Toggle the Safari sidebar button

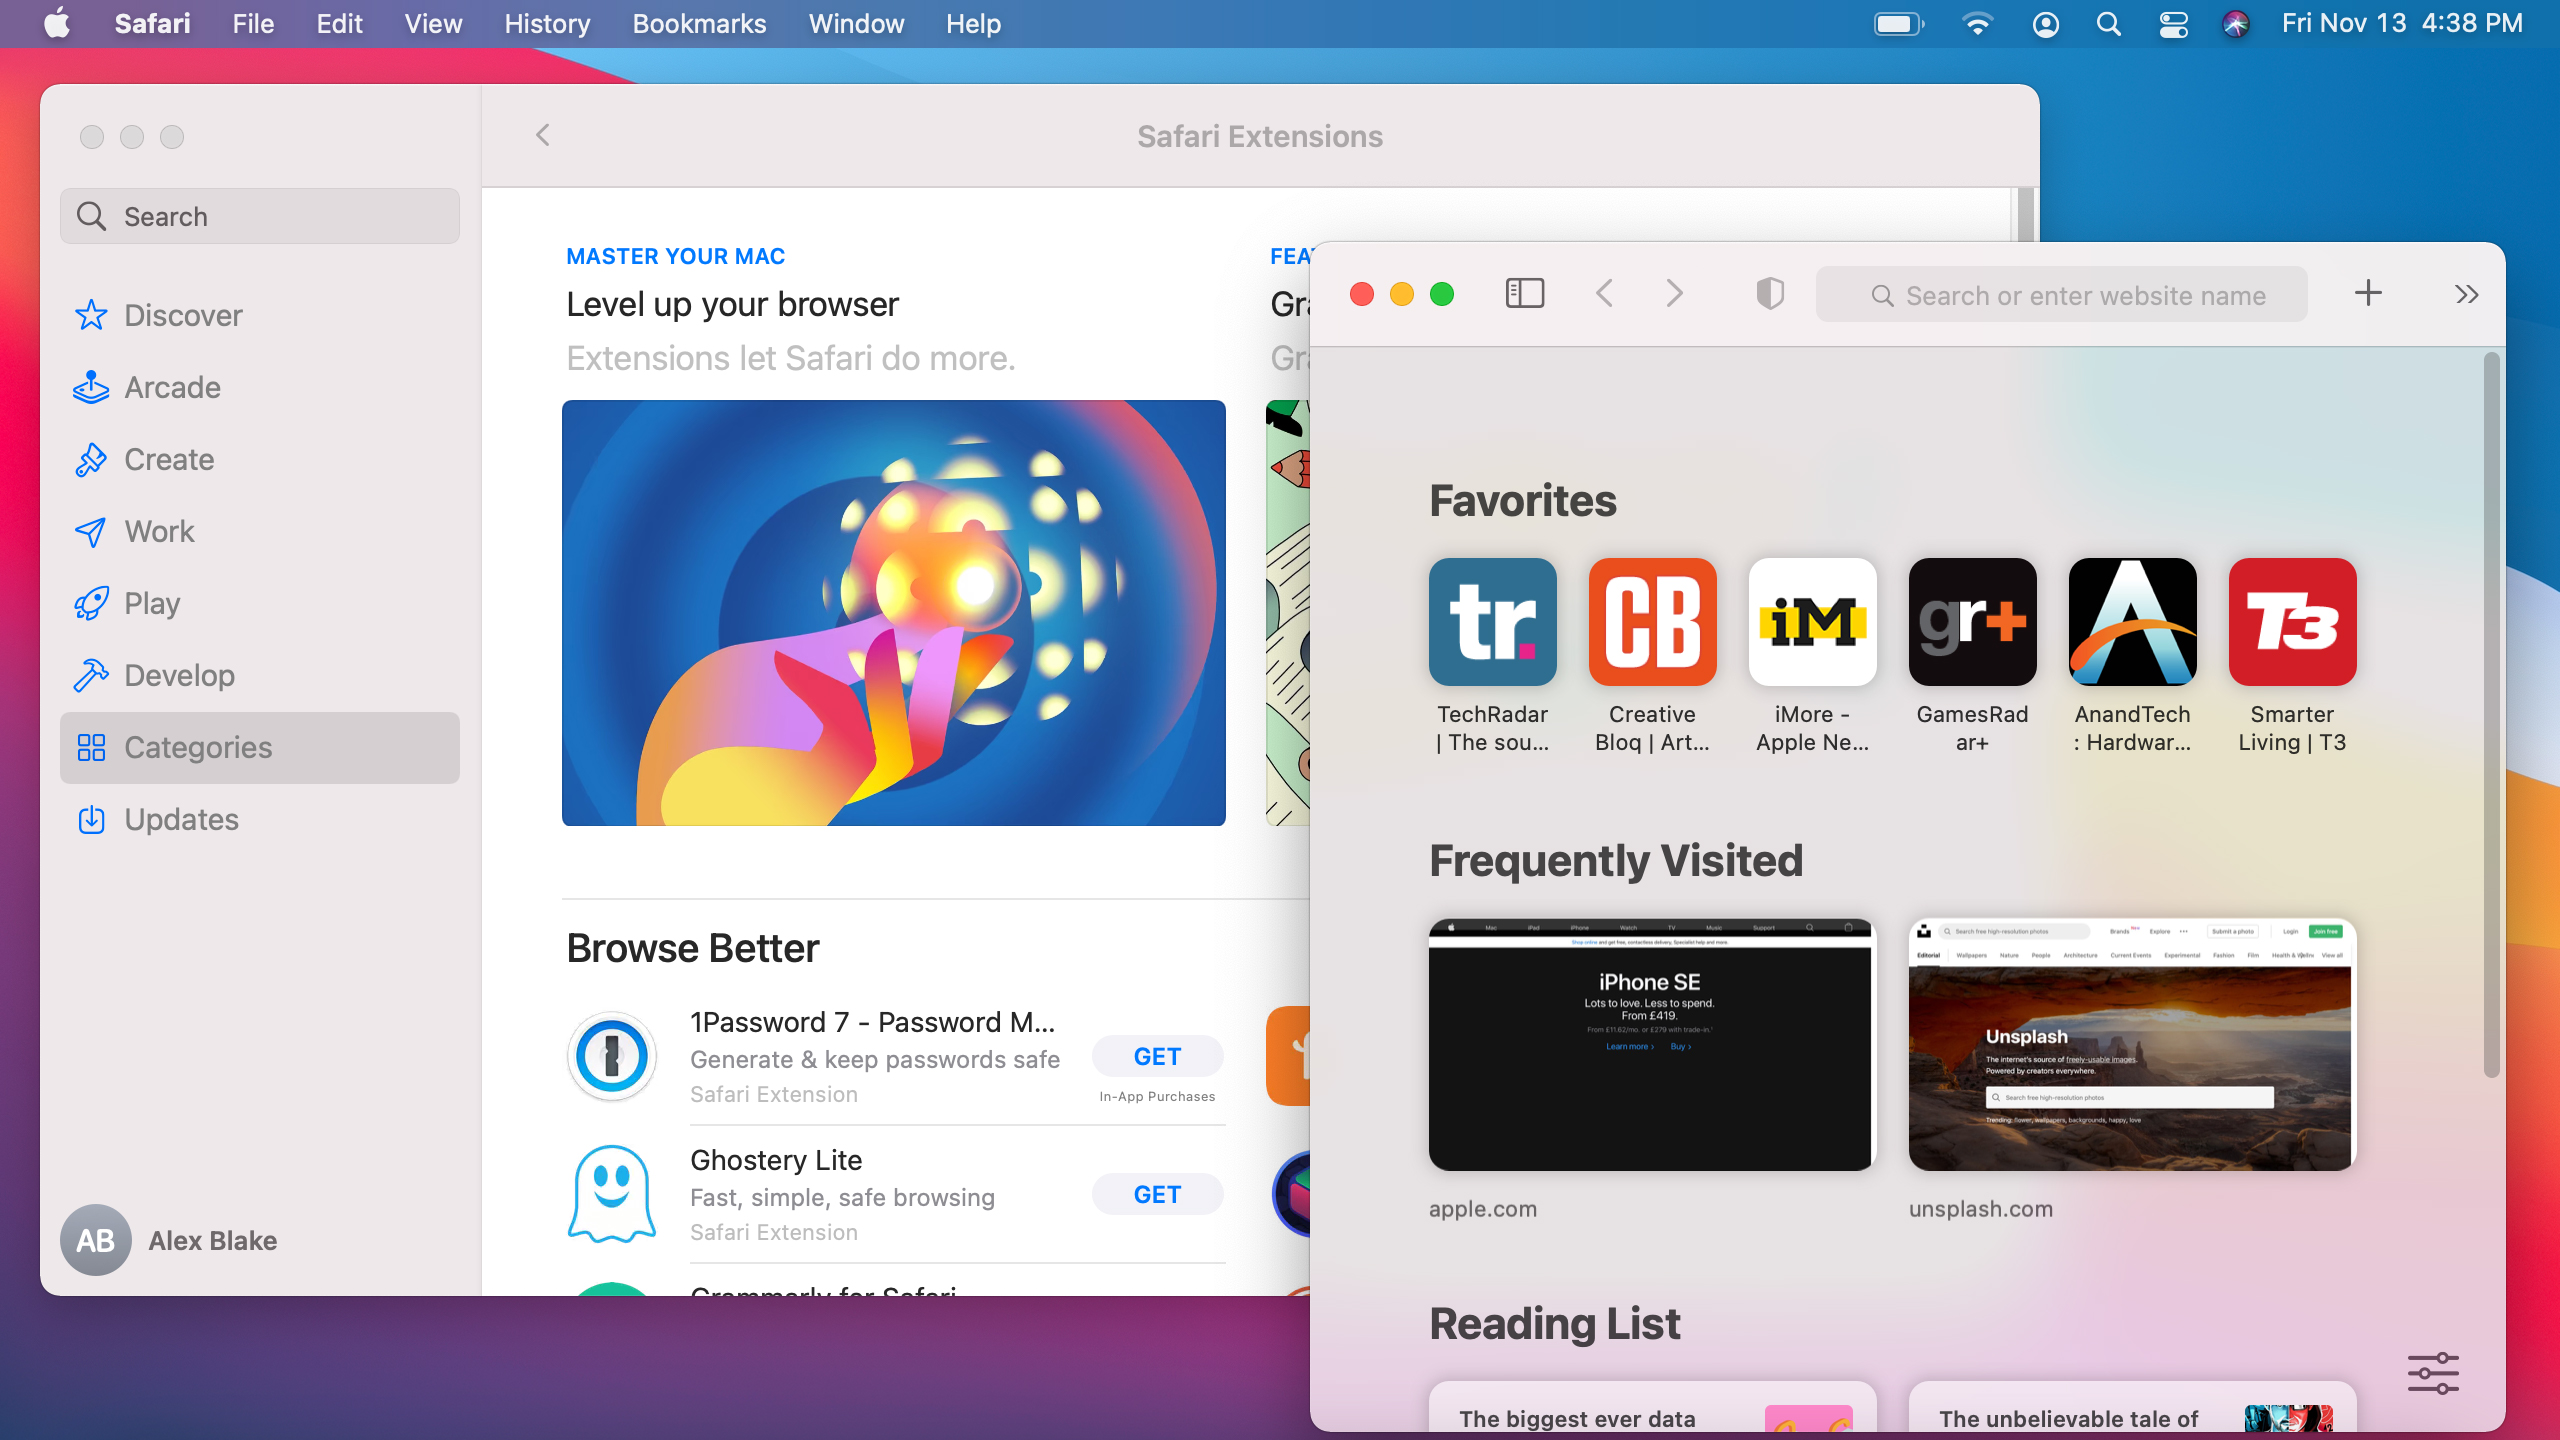[x=1525, y=294]
